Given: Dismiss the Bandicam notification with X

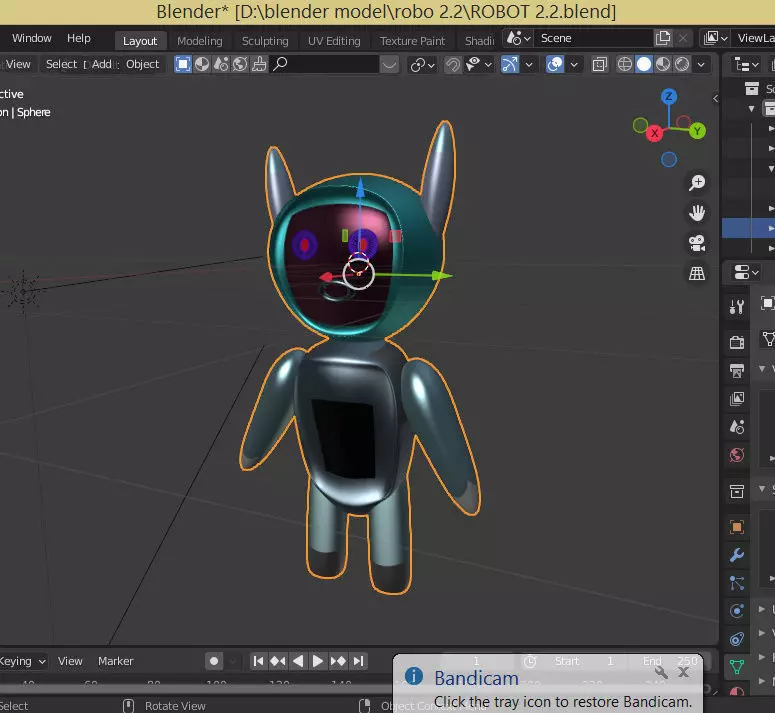Looking at the screenshot, I should coord(684,672).
